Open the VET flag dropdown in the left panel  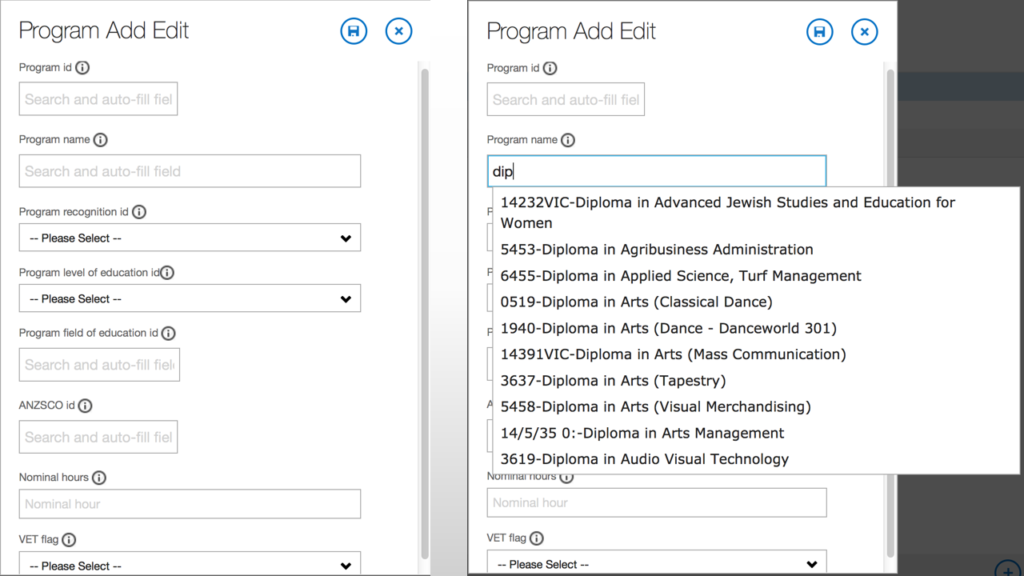pos(189,564)
